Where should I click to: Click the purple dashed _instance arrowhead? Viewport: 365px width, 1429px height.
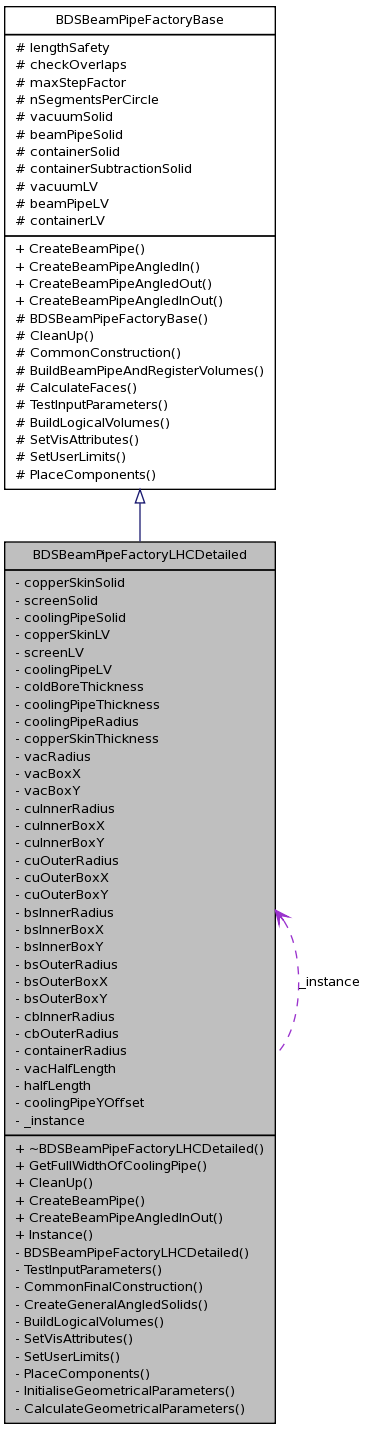[282, 915]
